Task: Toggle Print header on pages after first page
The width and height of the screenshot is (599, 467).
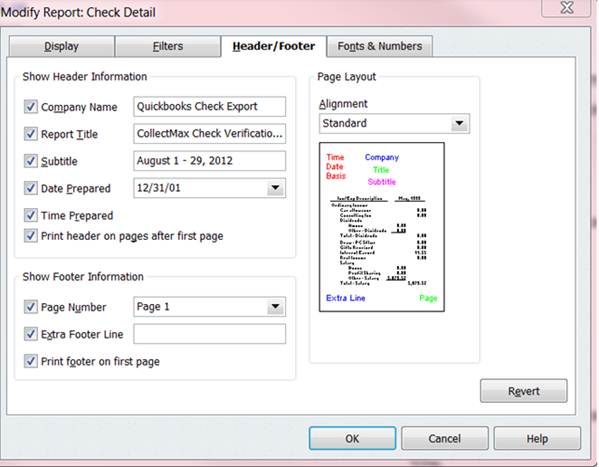Action: (31, 235)
